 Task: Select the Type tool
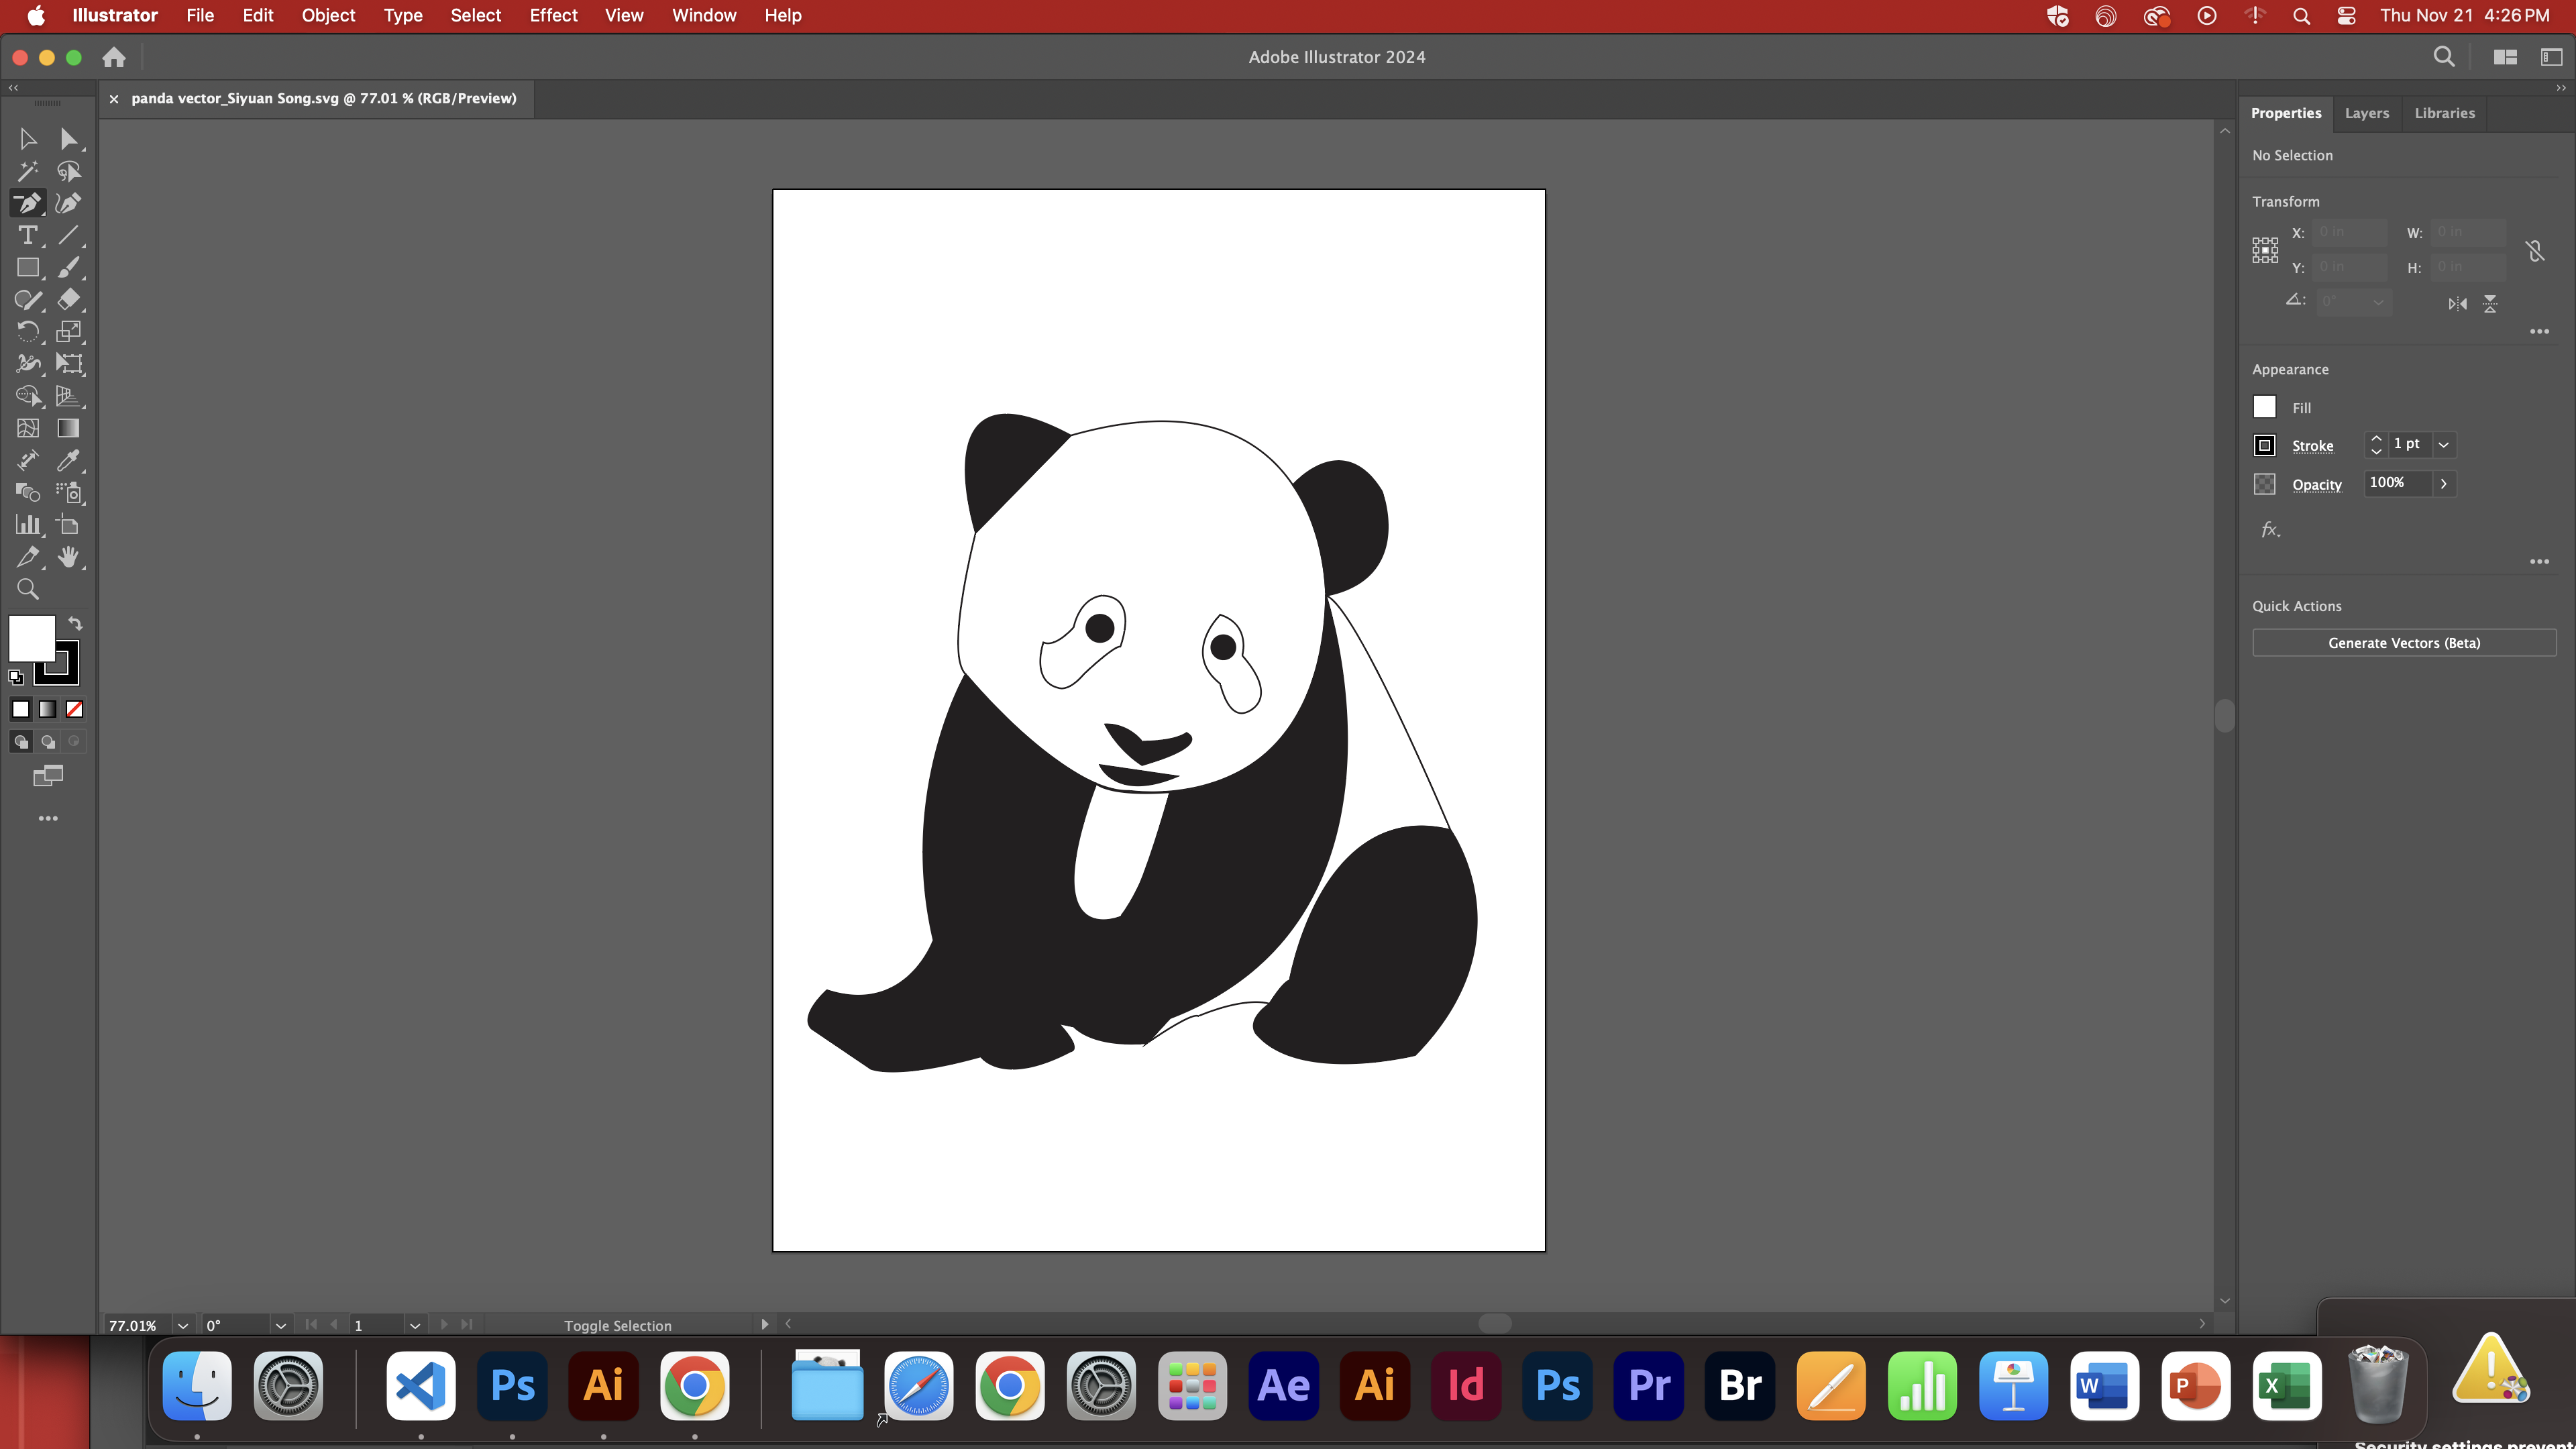(27, 236)
